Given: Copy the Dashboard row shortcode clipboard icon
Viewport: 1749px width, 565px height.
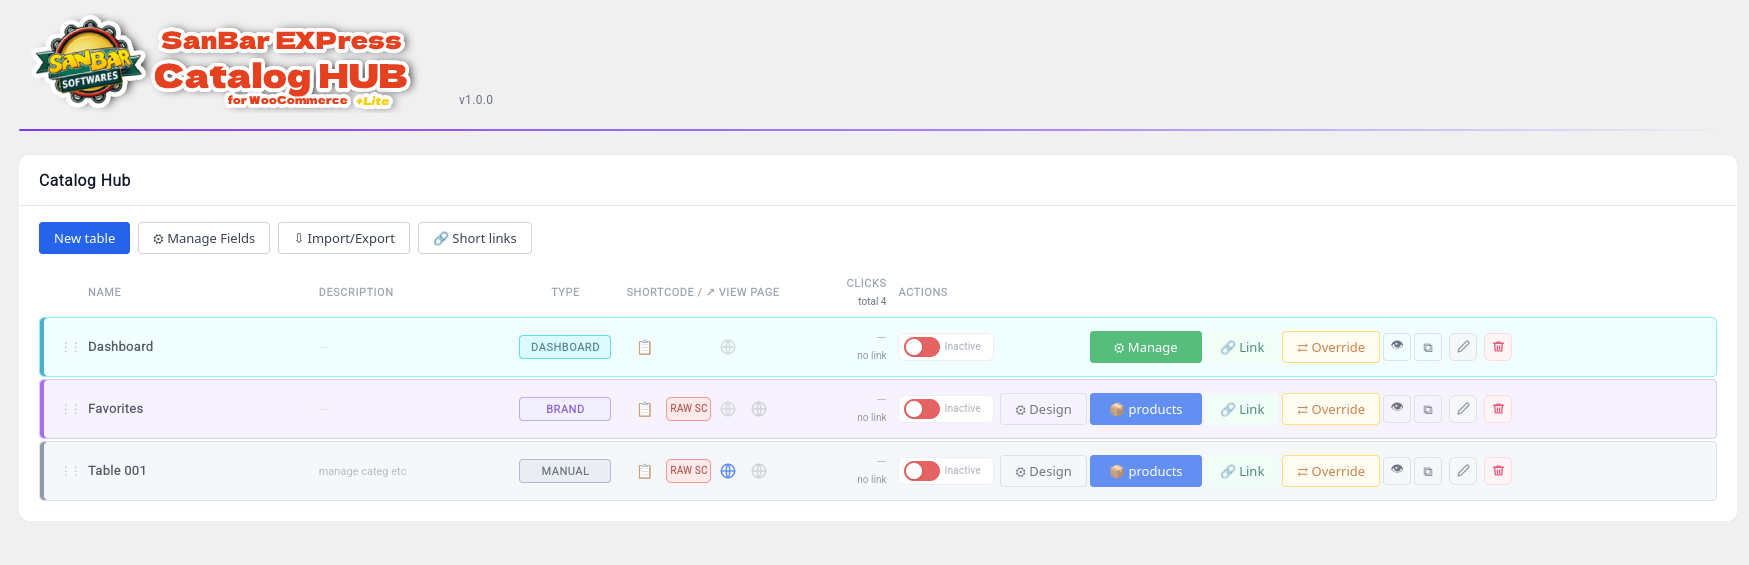Looking at the screenshot, I should [645, 347].
